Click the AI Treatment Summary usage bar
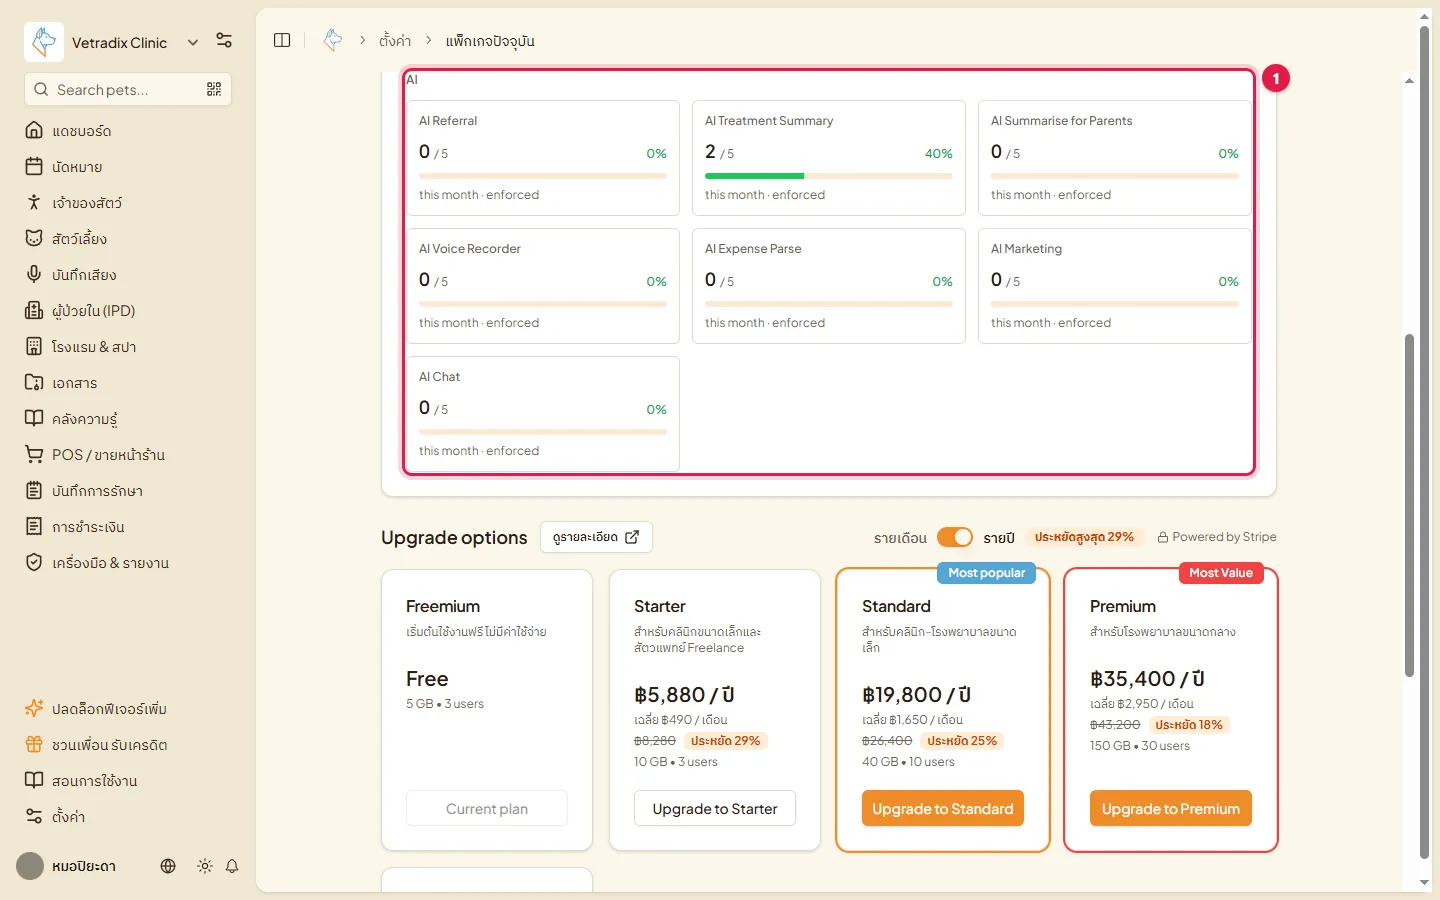Screen dimensions: 1440x900 [x=829, y=176]
